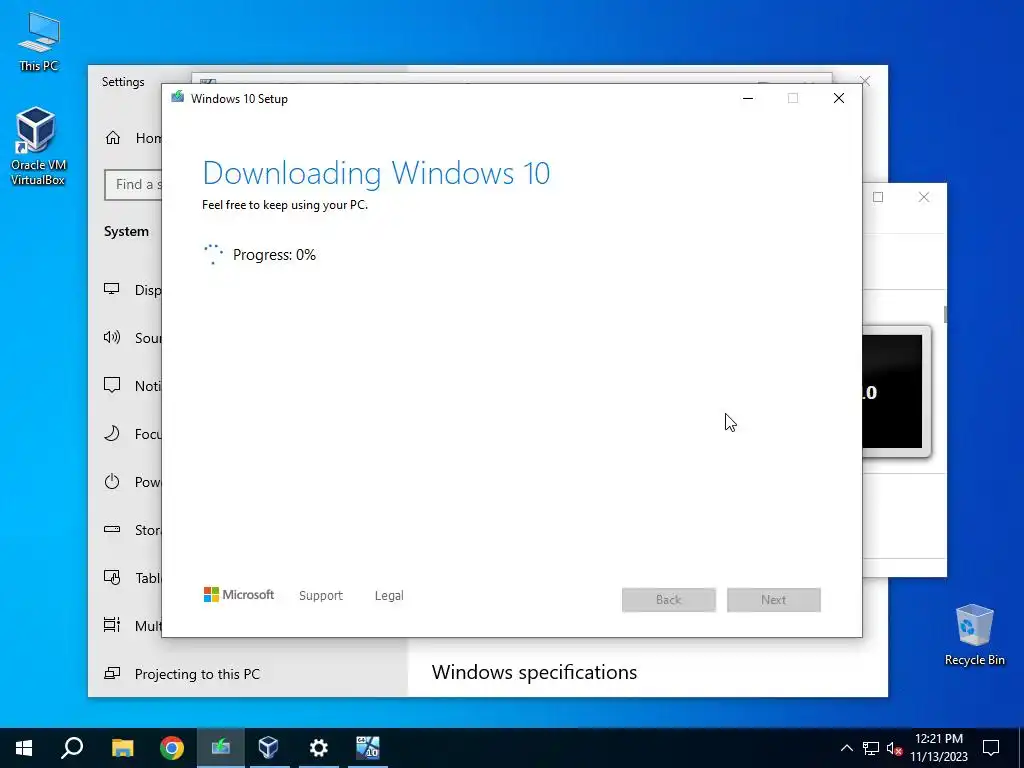Click the Windows 10 Setup title bar icon
This screenshot has width=1024, height=768.
[x=178, y=98]
